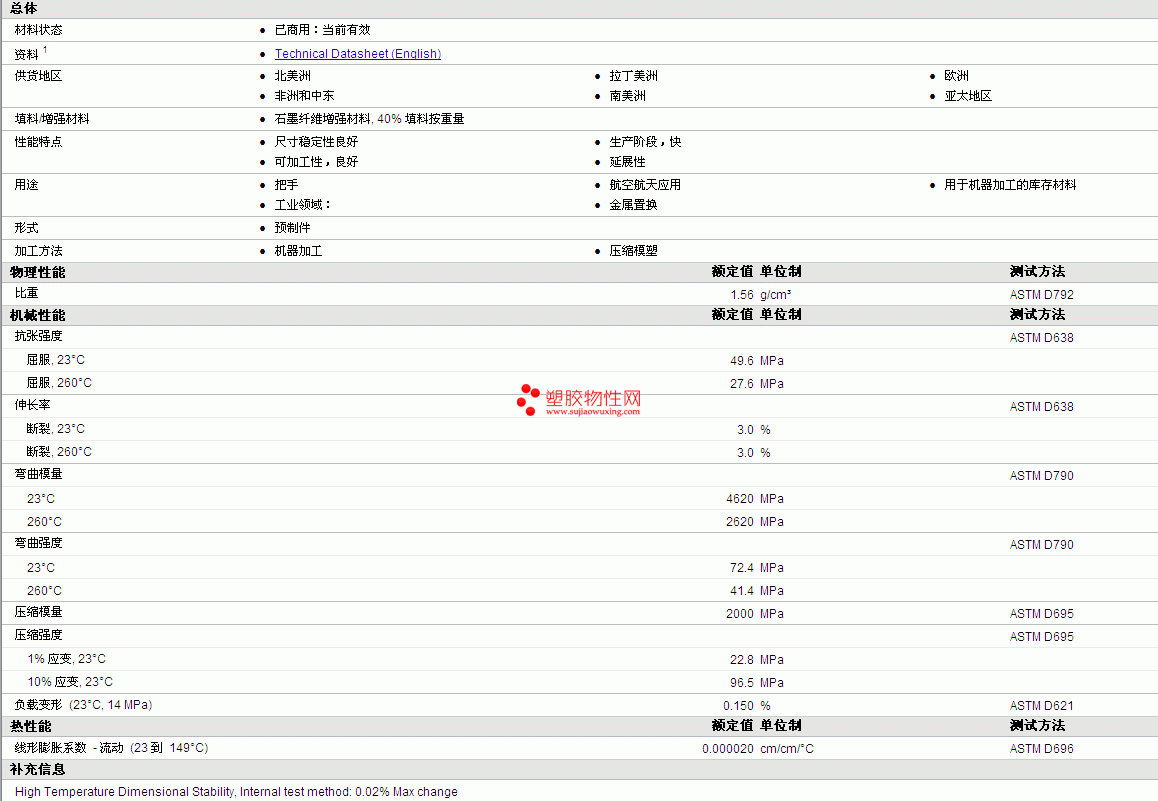
Task: Click the 比重 value 1.56
Action: pos(742,295)
